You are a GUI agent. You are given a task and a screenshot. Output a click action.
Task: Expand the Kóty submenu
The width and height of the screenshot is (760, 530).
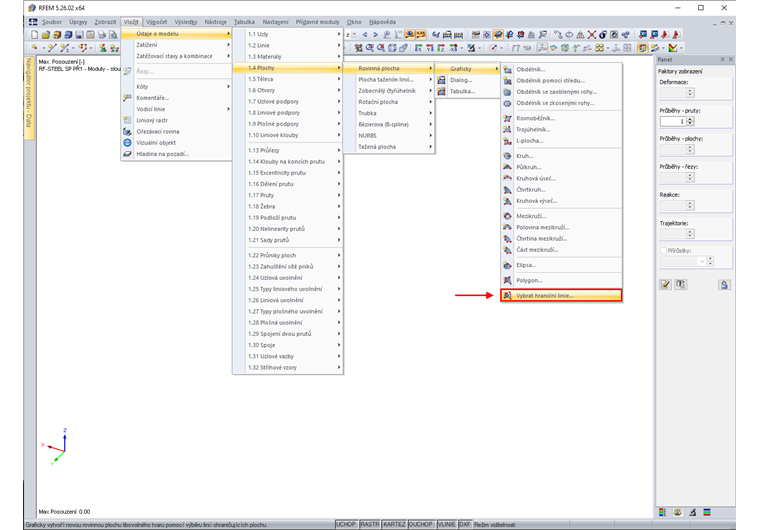pyautogui.click(x=176, y=86)
